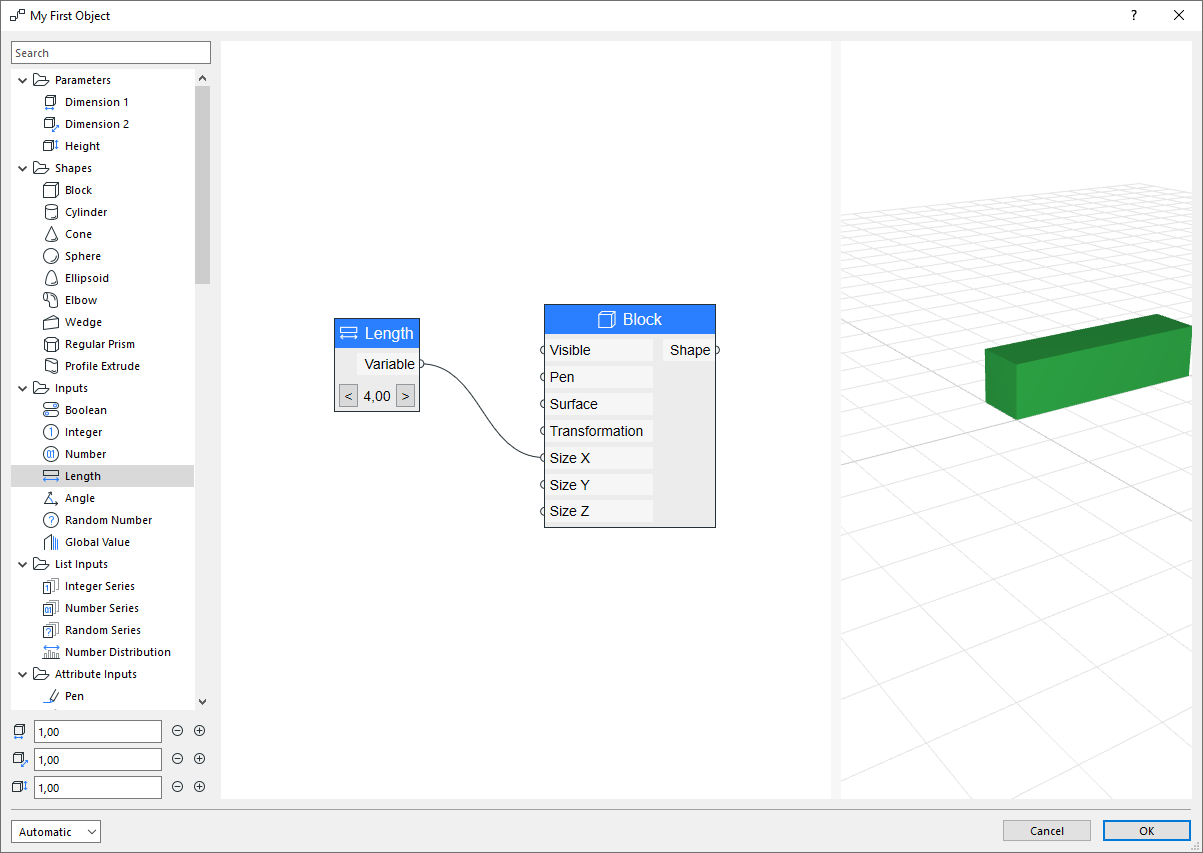Click the Variable output on Length node
The height and width of the screenshot is (853, 1203).
(421, 364)
